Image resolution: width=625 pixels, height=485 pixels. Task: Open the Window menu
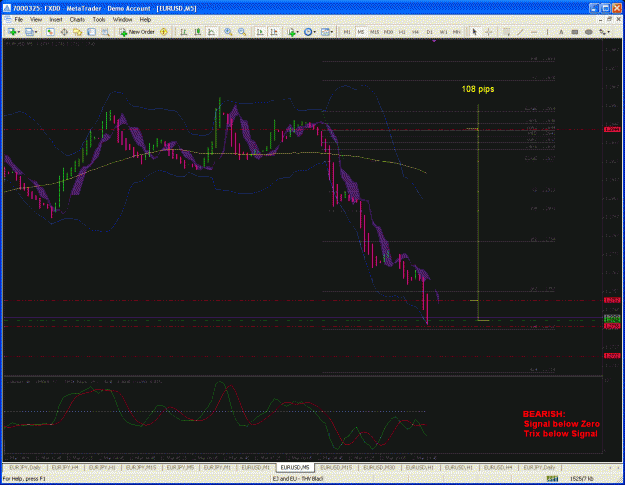click(x=122, y=20)
